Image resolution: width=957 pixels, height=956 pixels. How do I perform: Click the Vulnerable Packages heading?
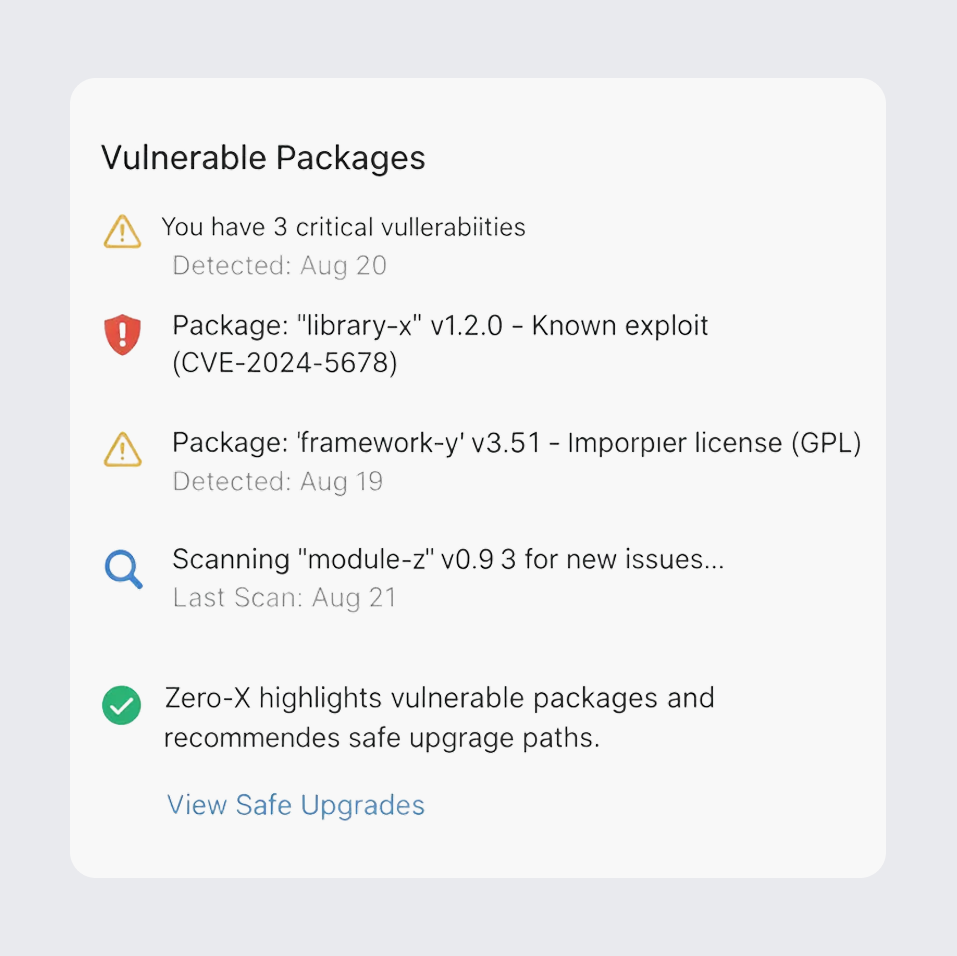263,158
